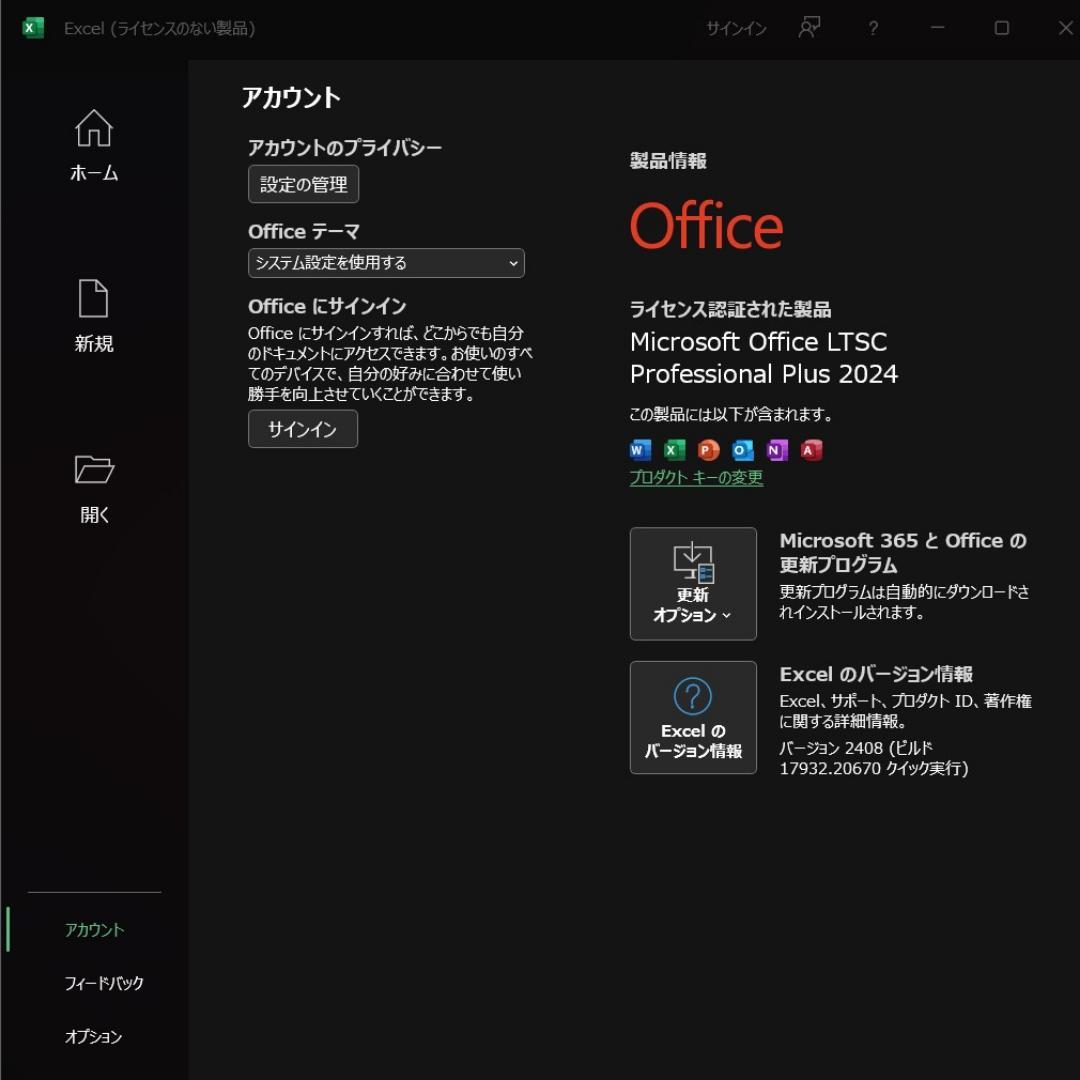The width and height of the screenshot is (1080, 1080).
Task: Select the OneNote product icon
Action: pyautogui.click(x=775, y=450)
